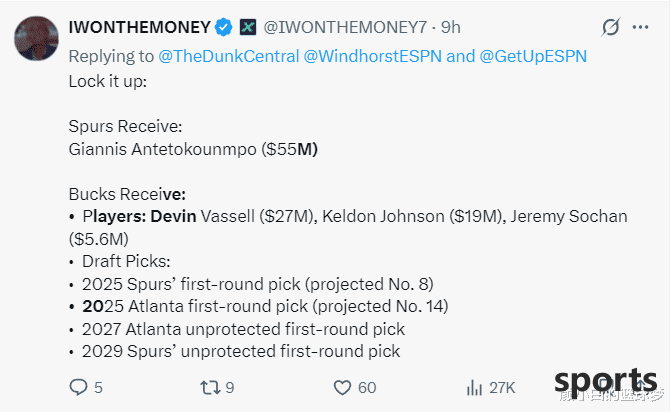The width and height of the screenshot is (672, 412).
Task: Open the IWONTHEMONEY display name link
Action: click(x=140, y=27)
